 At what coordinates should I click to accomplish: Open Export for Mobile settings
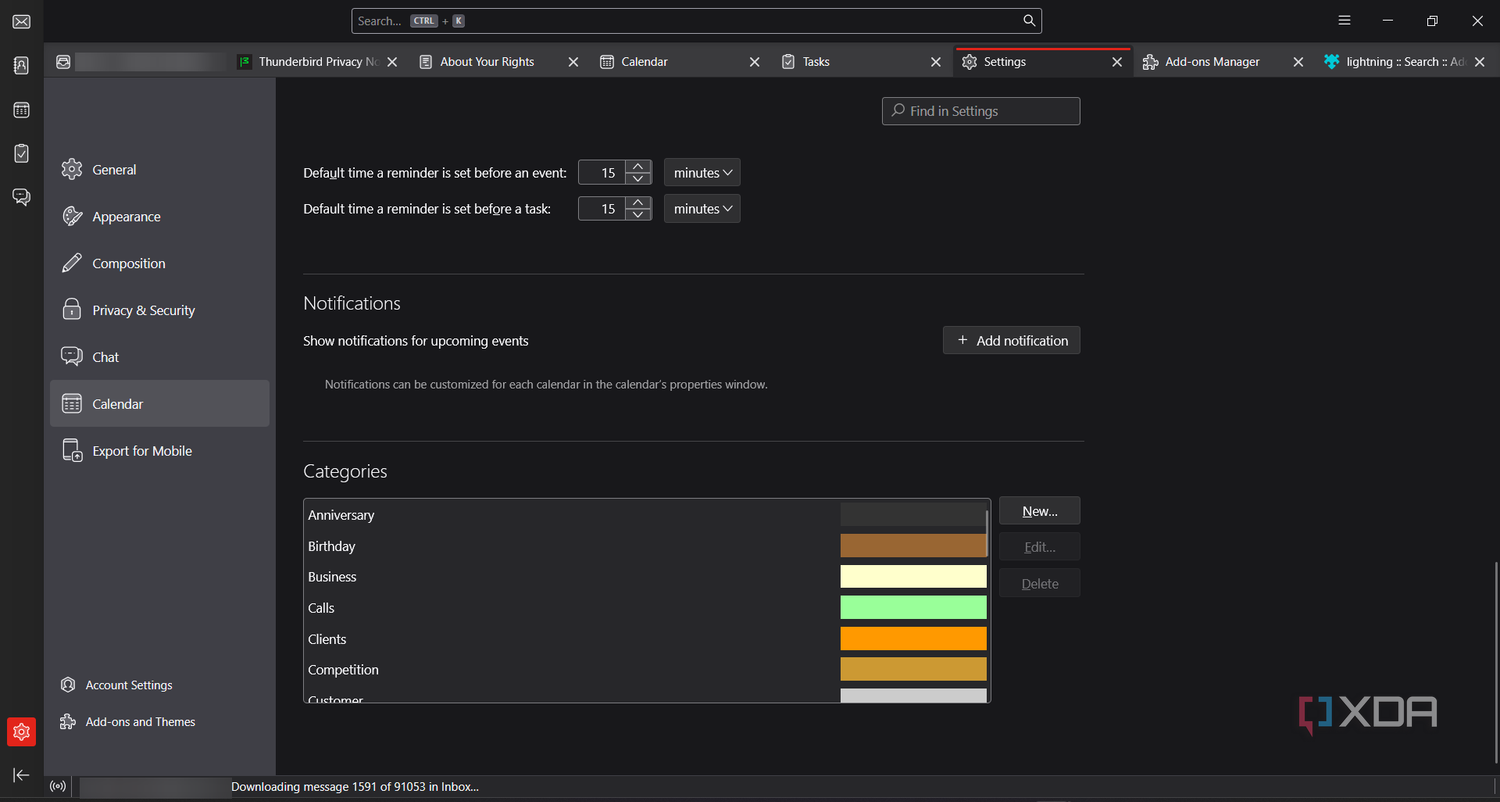[x=160, y=451]
